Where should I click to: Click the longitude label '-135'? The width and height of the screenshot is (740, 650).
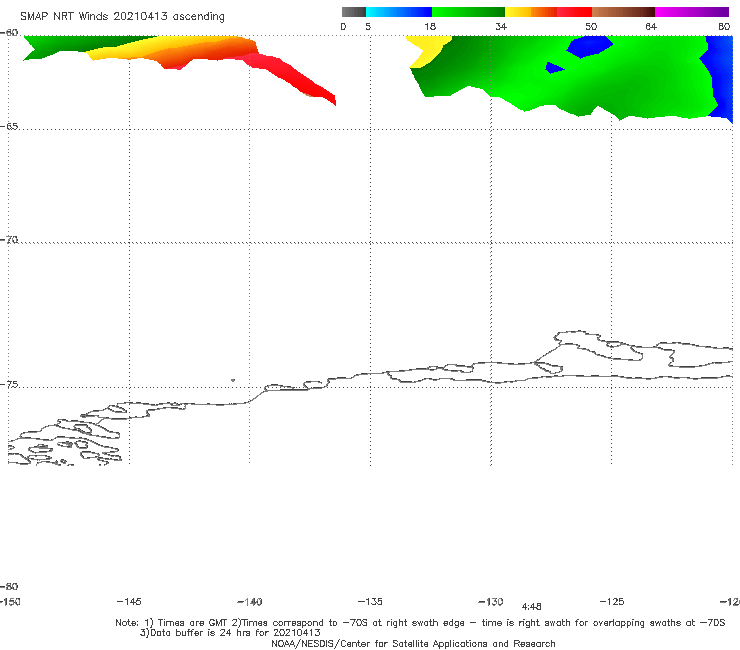pyautogui.click(x=370, y=601)
